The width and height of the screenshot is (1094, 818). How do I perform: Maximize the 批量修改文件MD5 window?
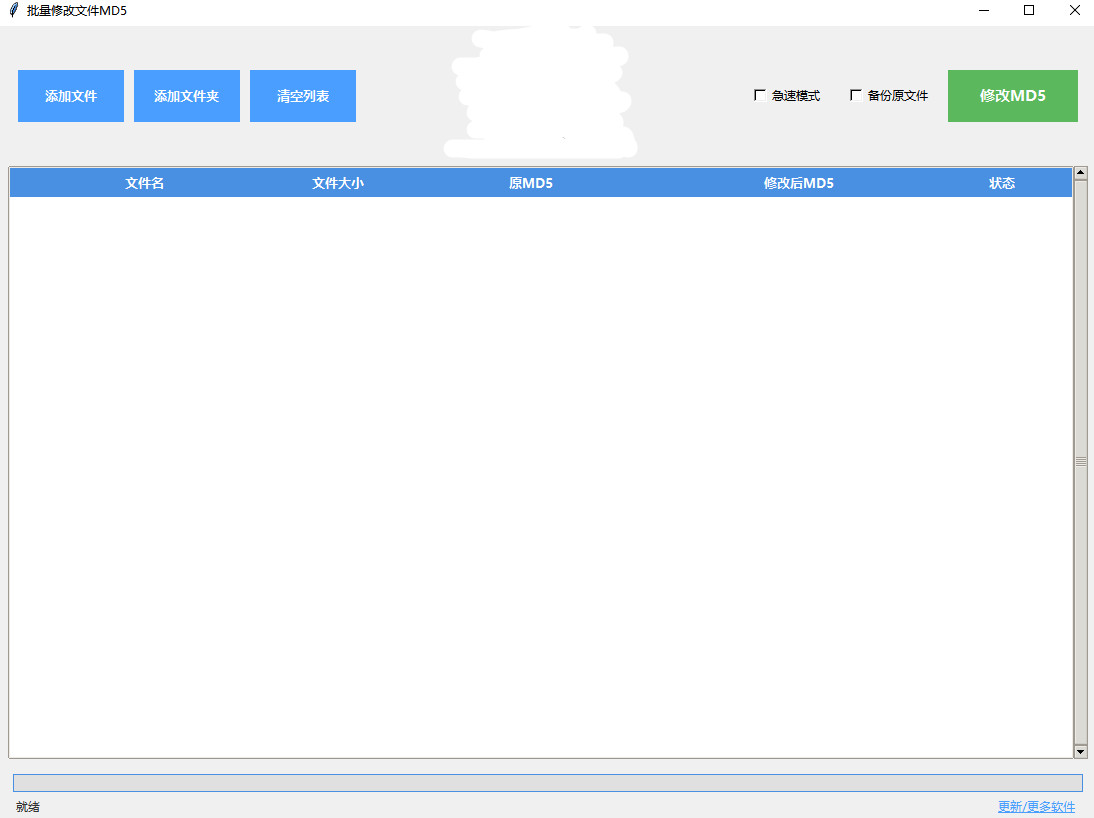click(1029, 10)
